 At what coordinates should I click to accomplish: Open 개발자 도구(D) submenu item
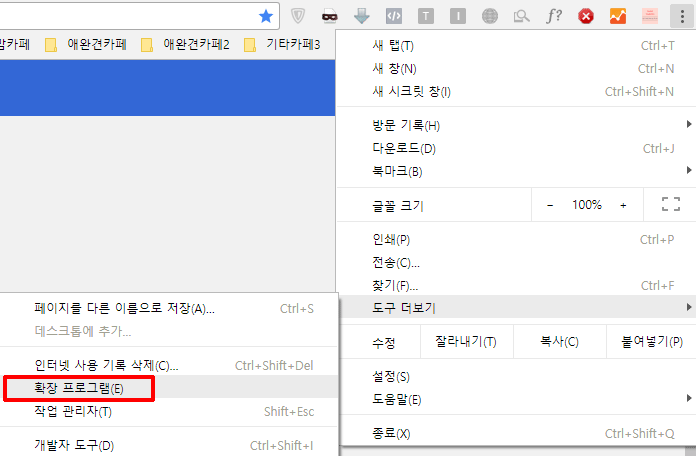[x=169, y=445]
